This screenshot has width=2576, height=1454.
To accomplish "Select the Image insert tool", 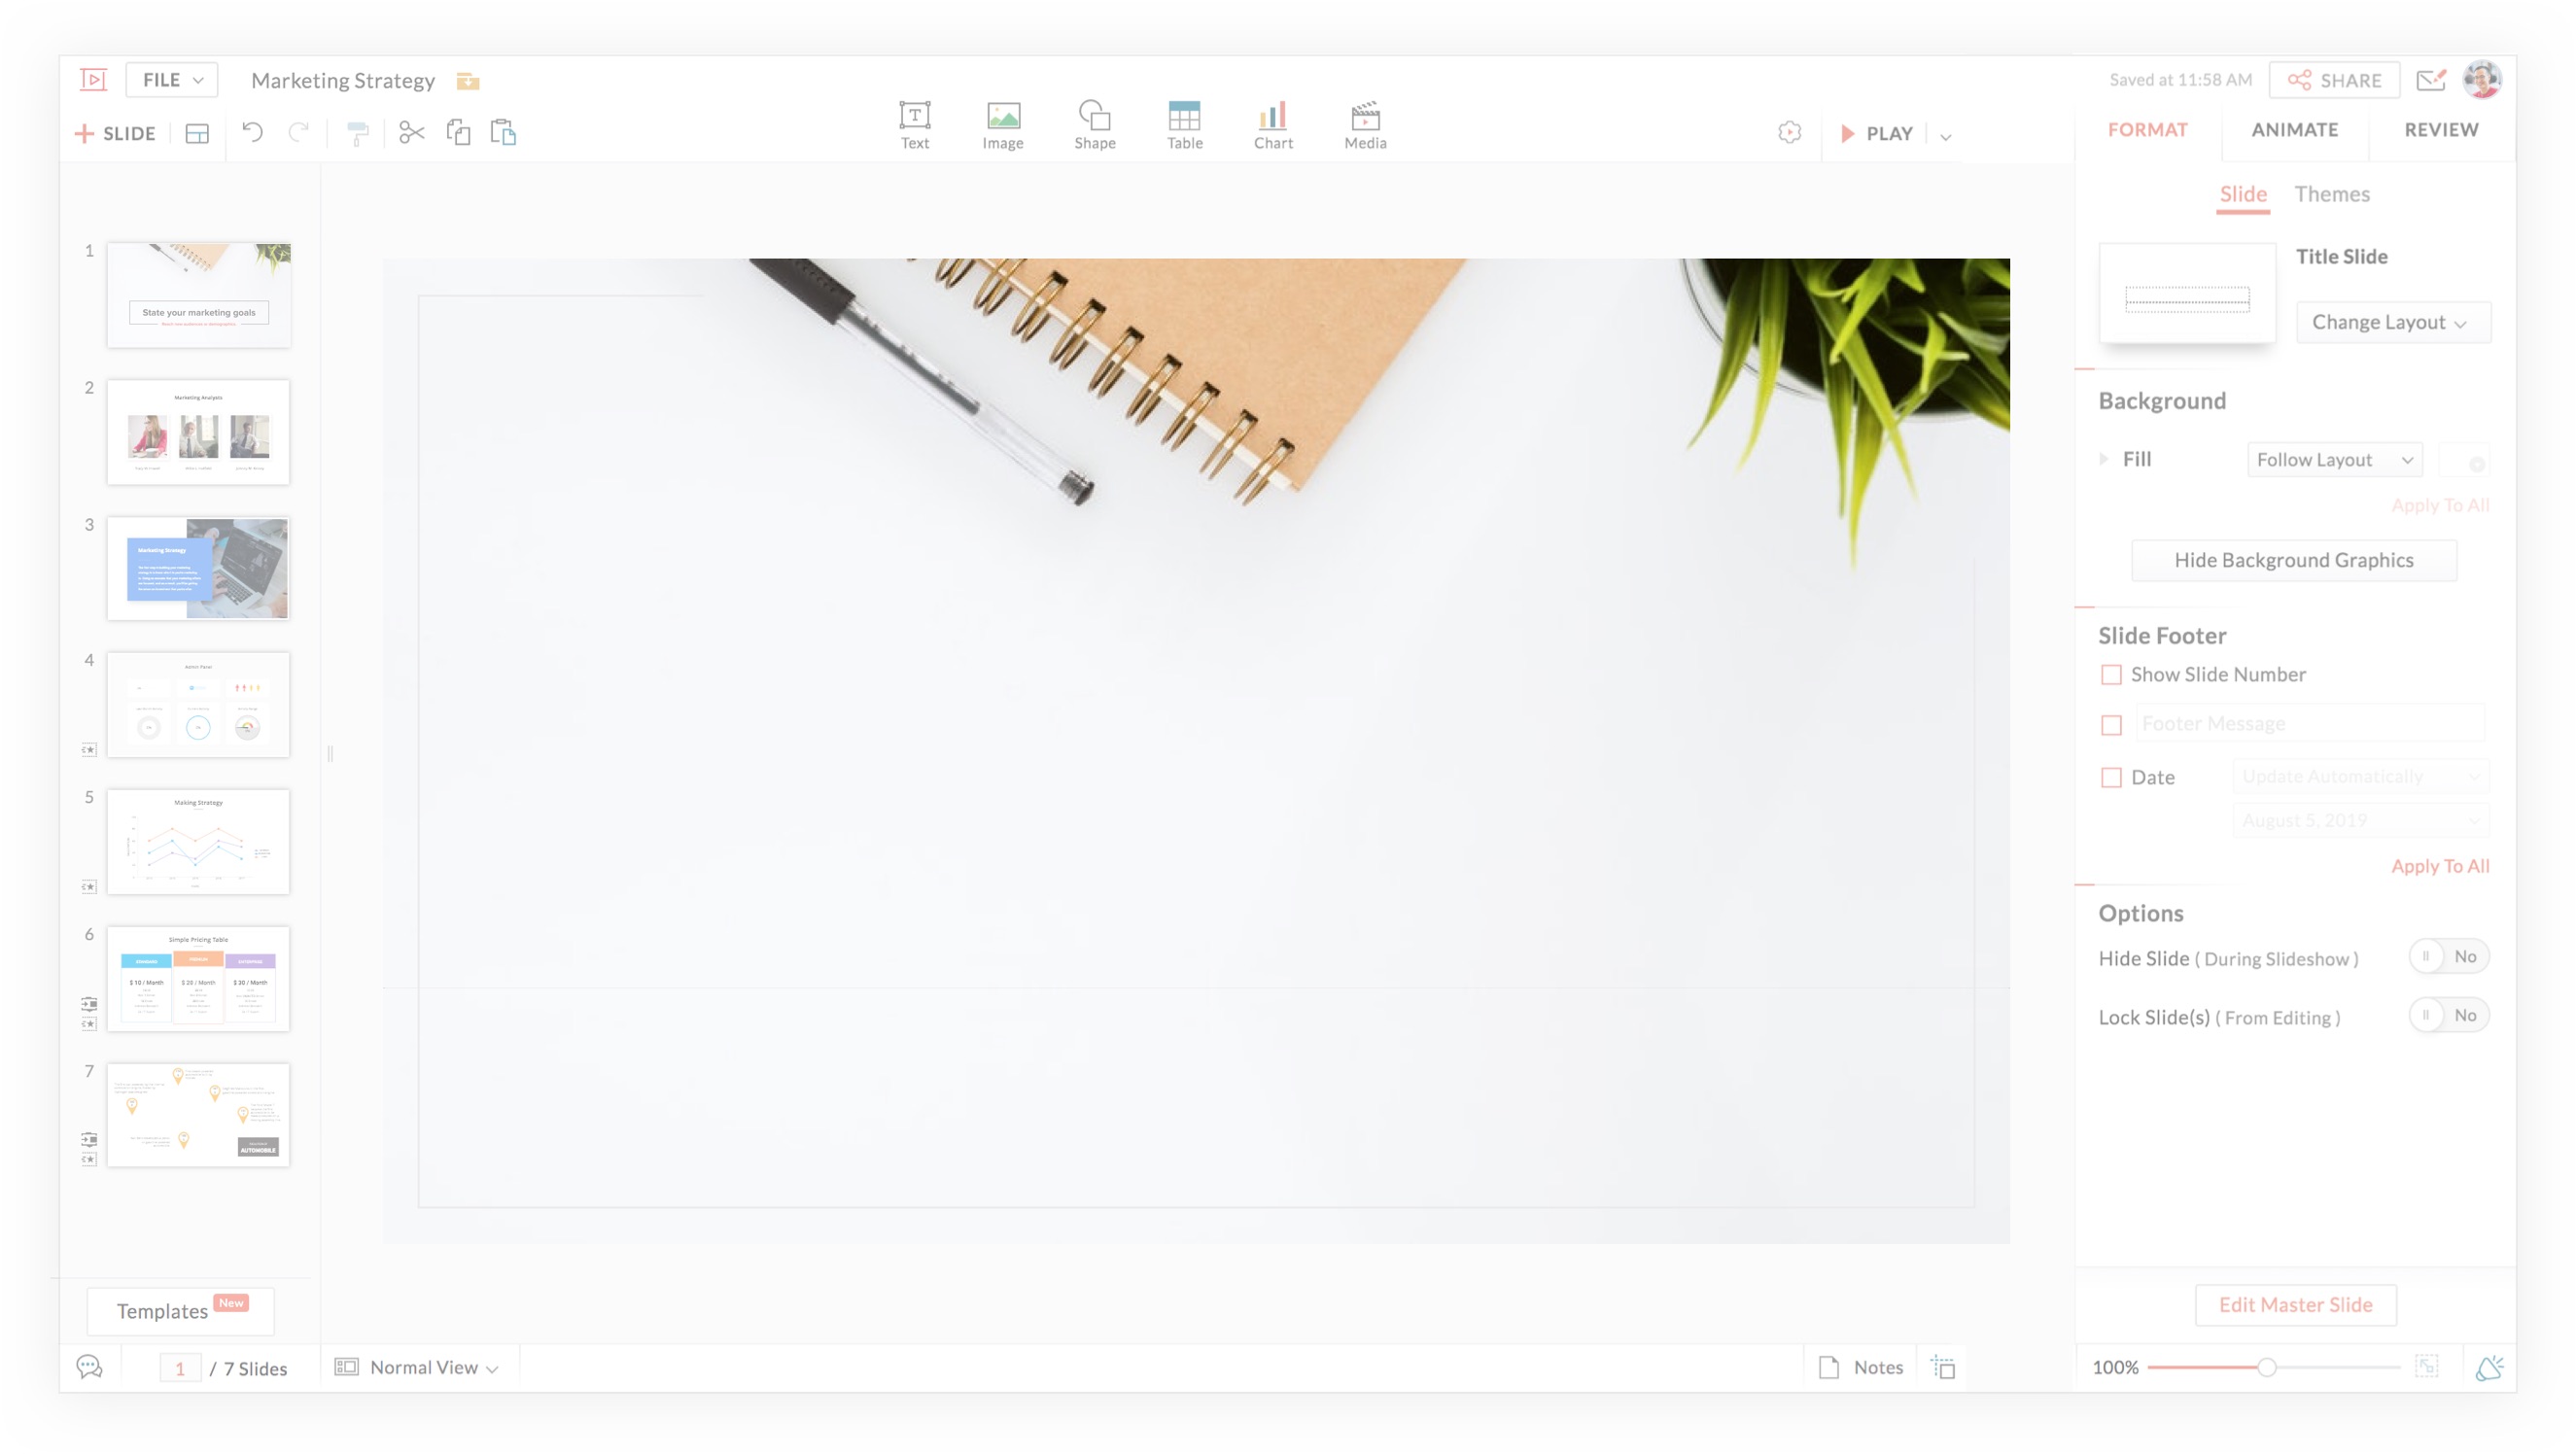I will coord(1001,123).
